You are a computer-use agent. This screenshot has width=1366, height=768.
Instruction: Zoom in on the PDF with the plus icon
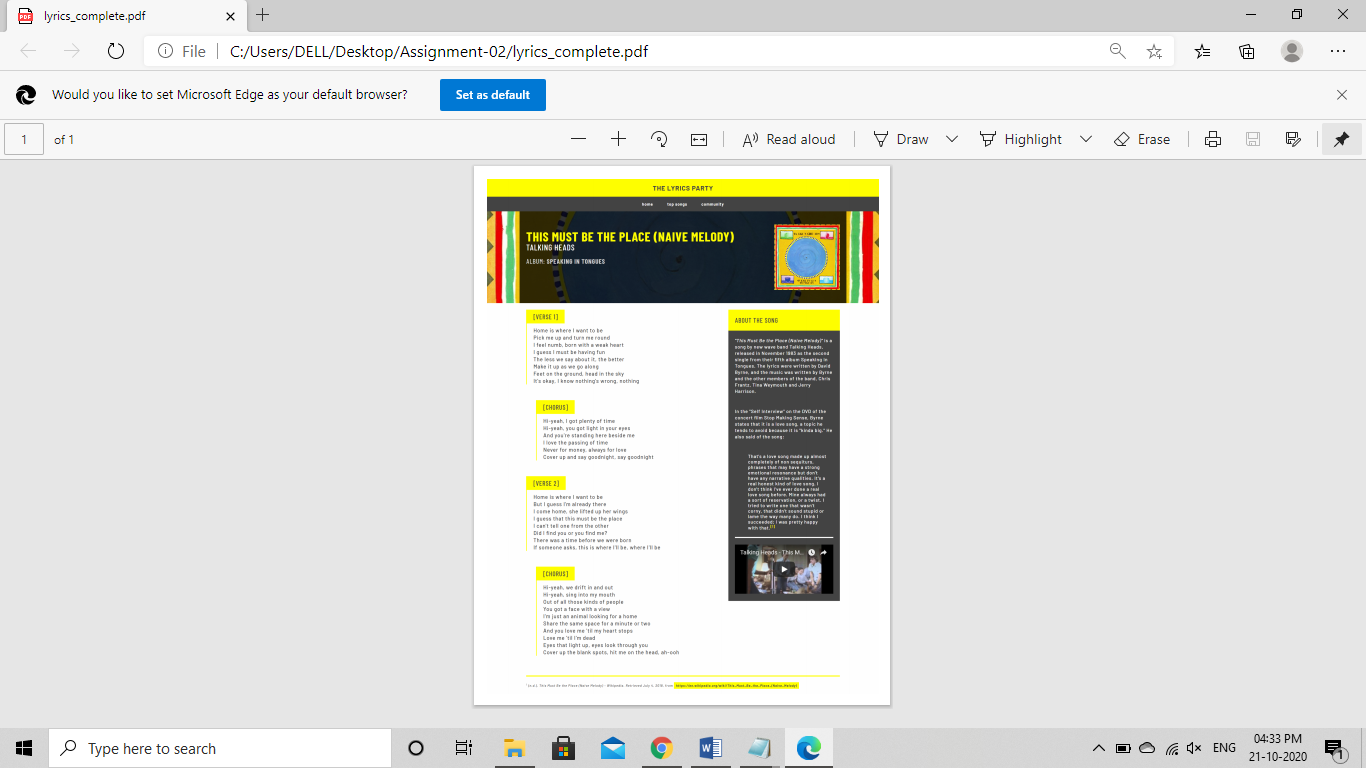pos(618,139)
